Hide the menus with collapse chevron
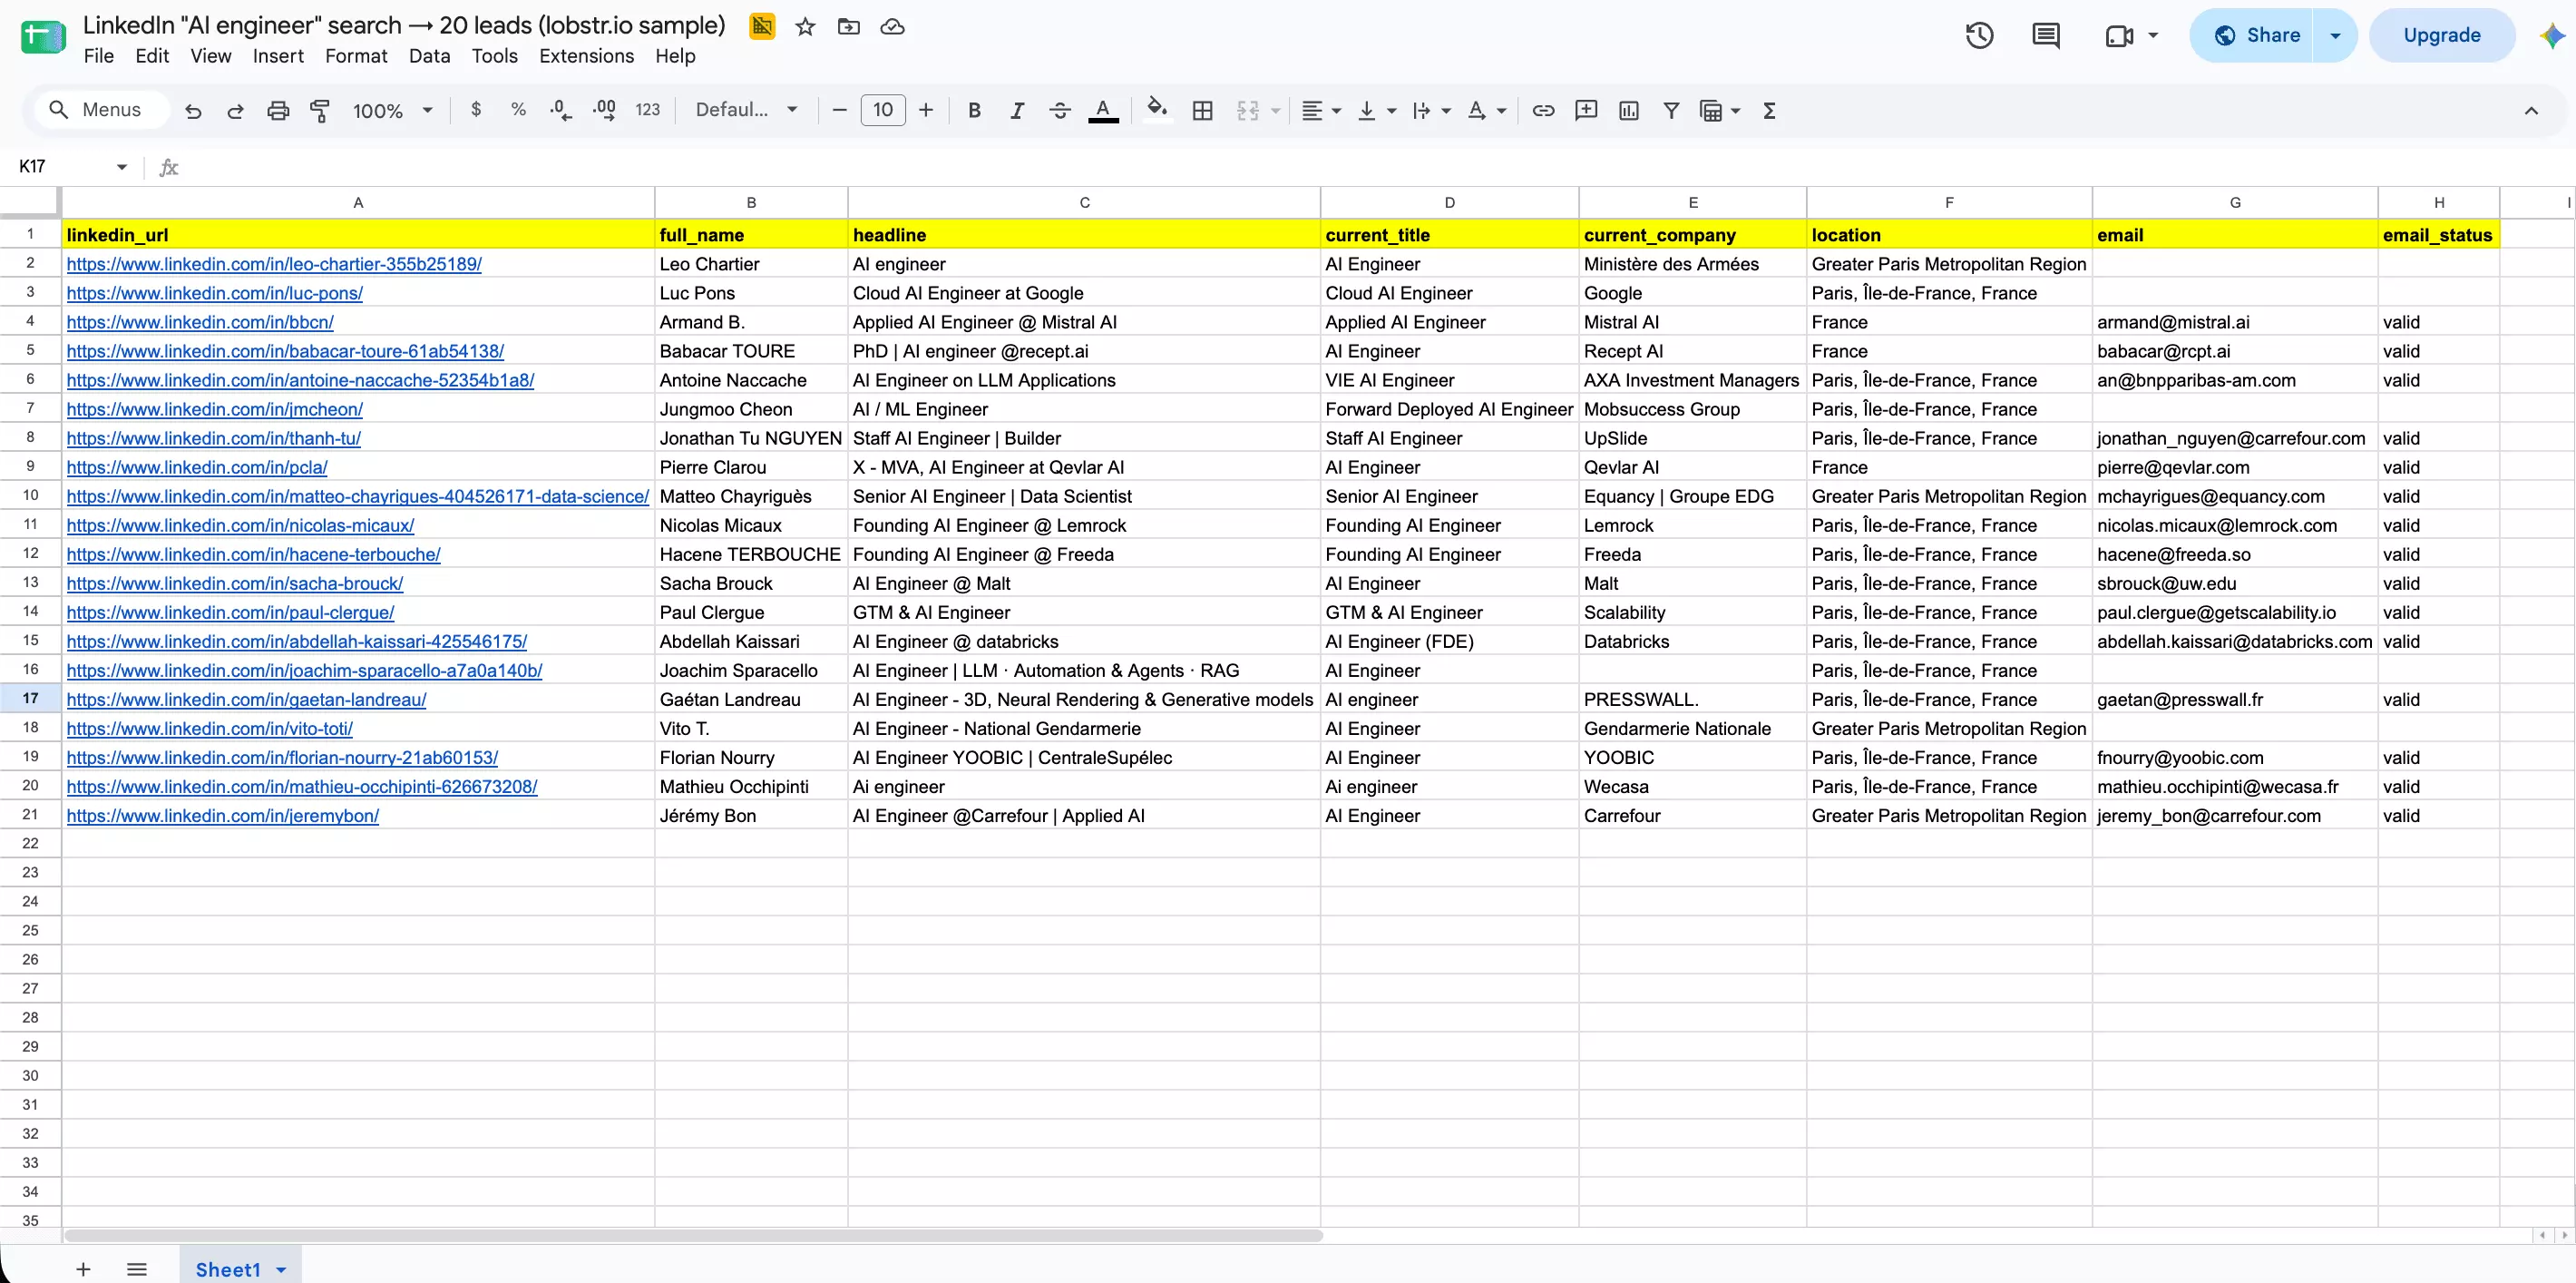 click(x=2531, y=111)
